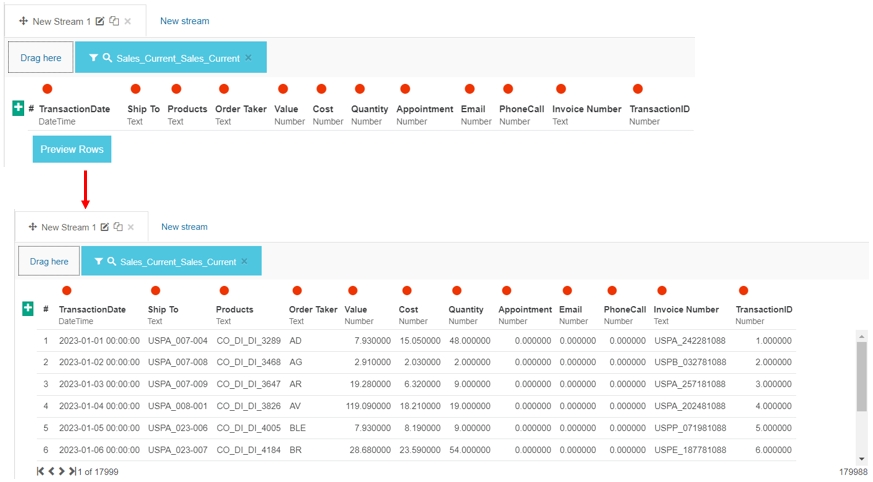Remove Sales_Current chip above the data rows

[244, 261]
